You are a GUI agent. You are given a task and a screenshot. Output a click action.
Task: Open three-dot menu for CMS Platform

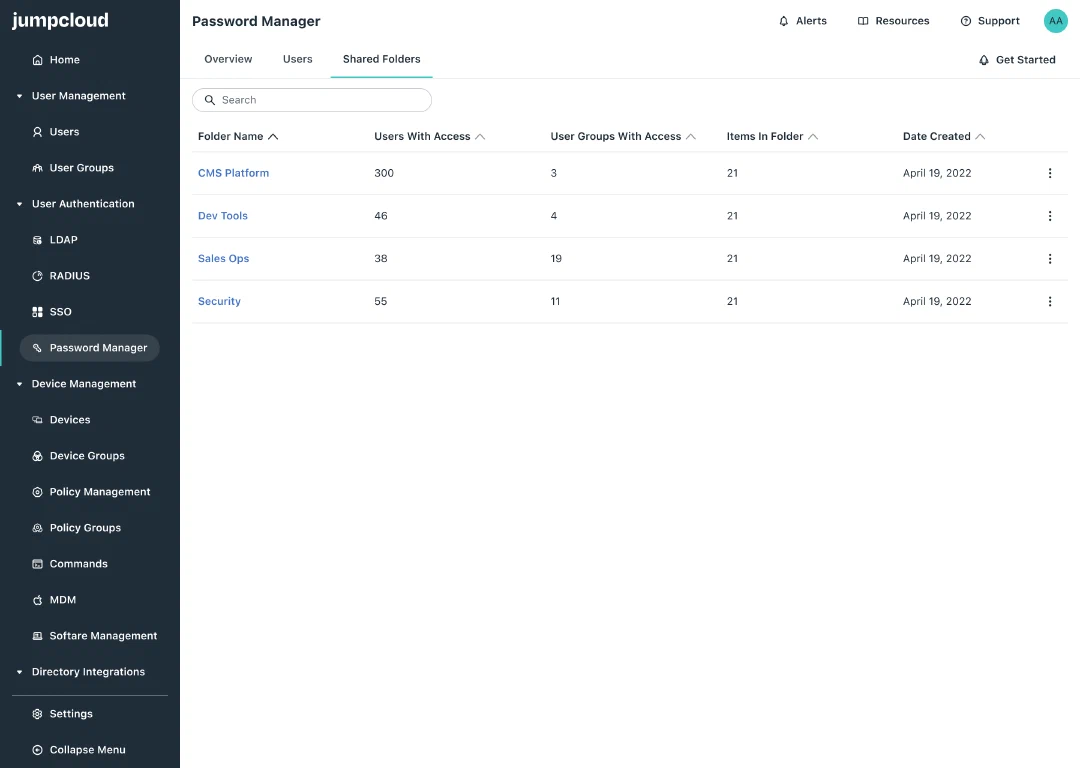(1050, 174)
